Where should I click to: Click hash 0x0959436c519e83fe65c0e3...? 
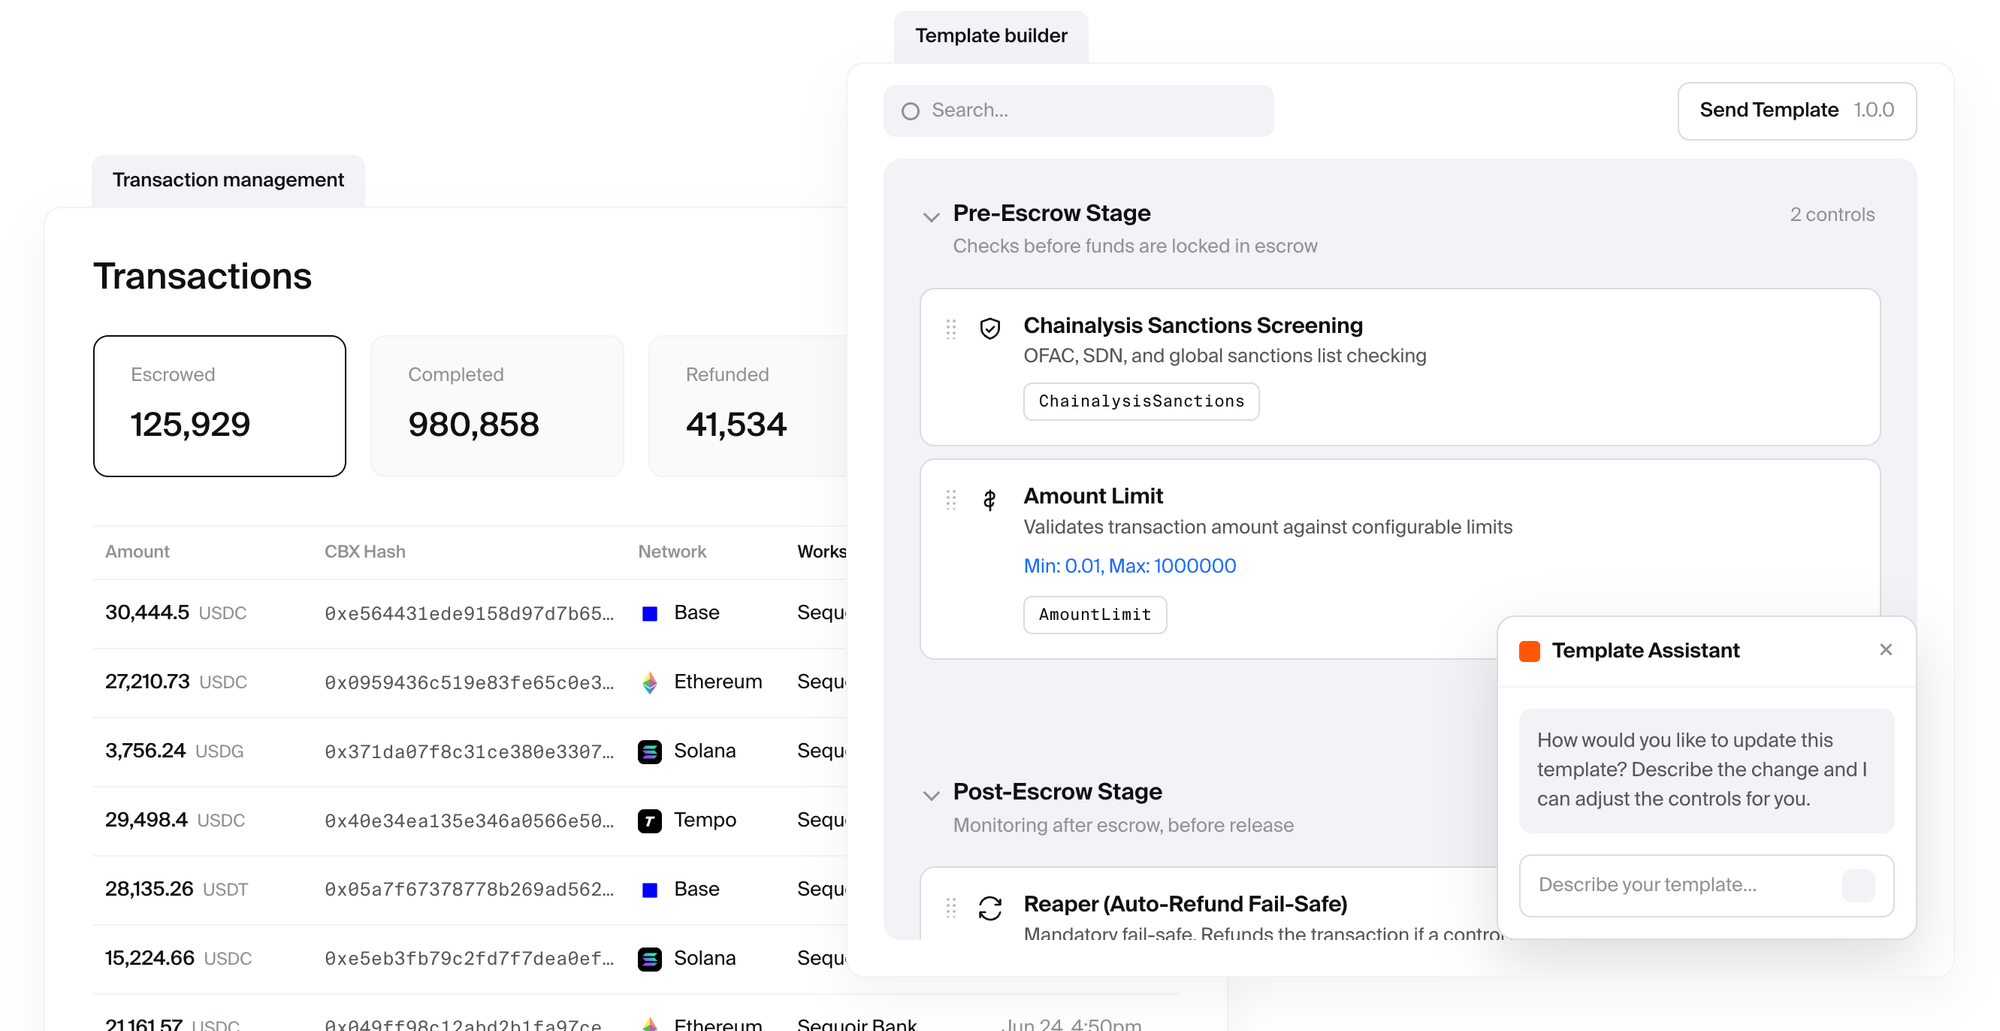coord(469,682)
